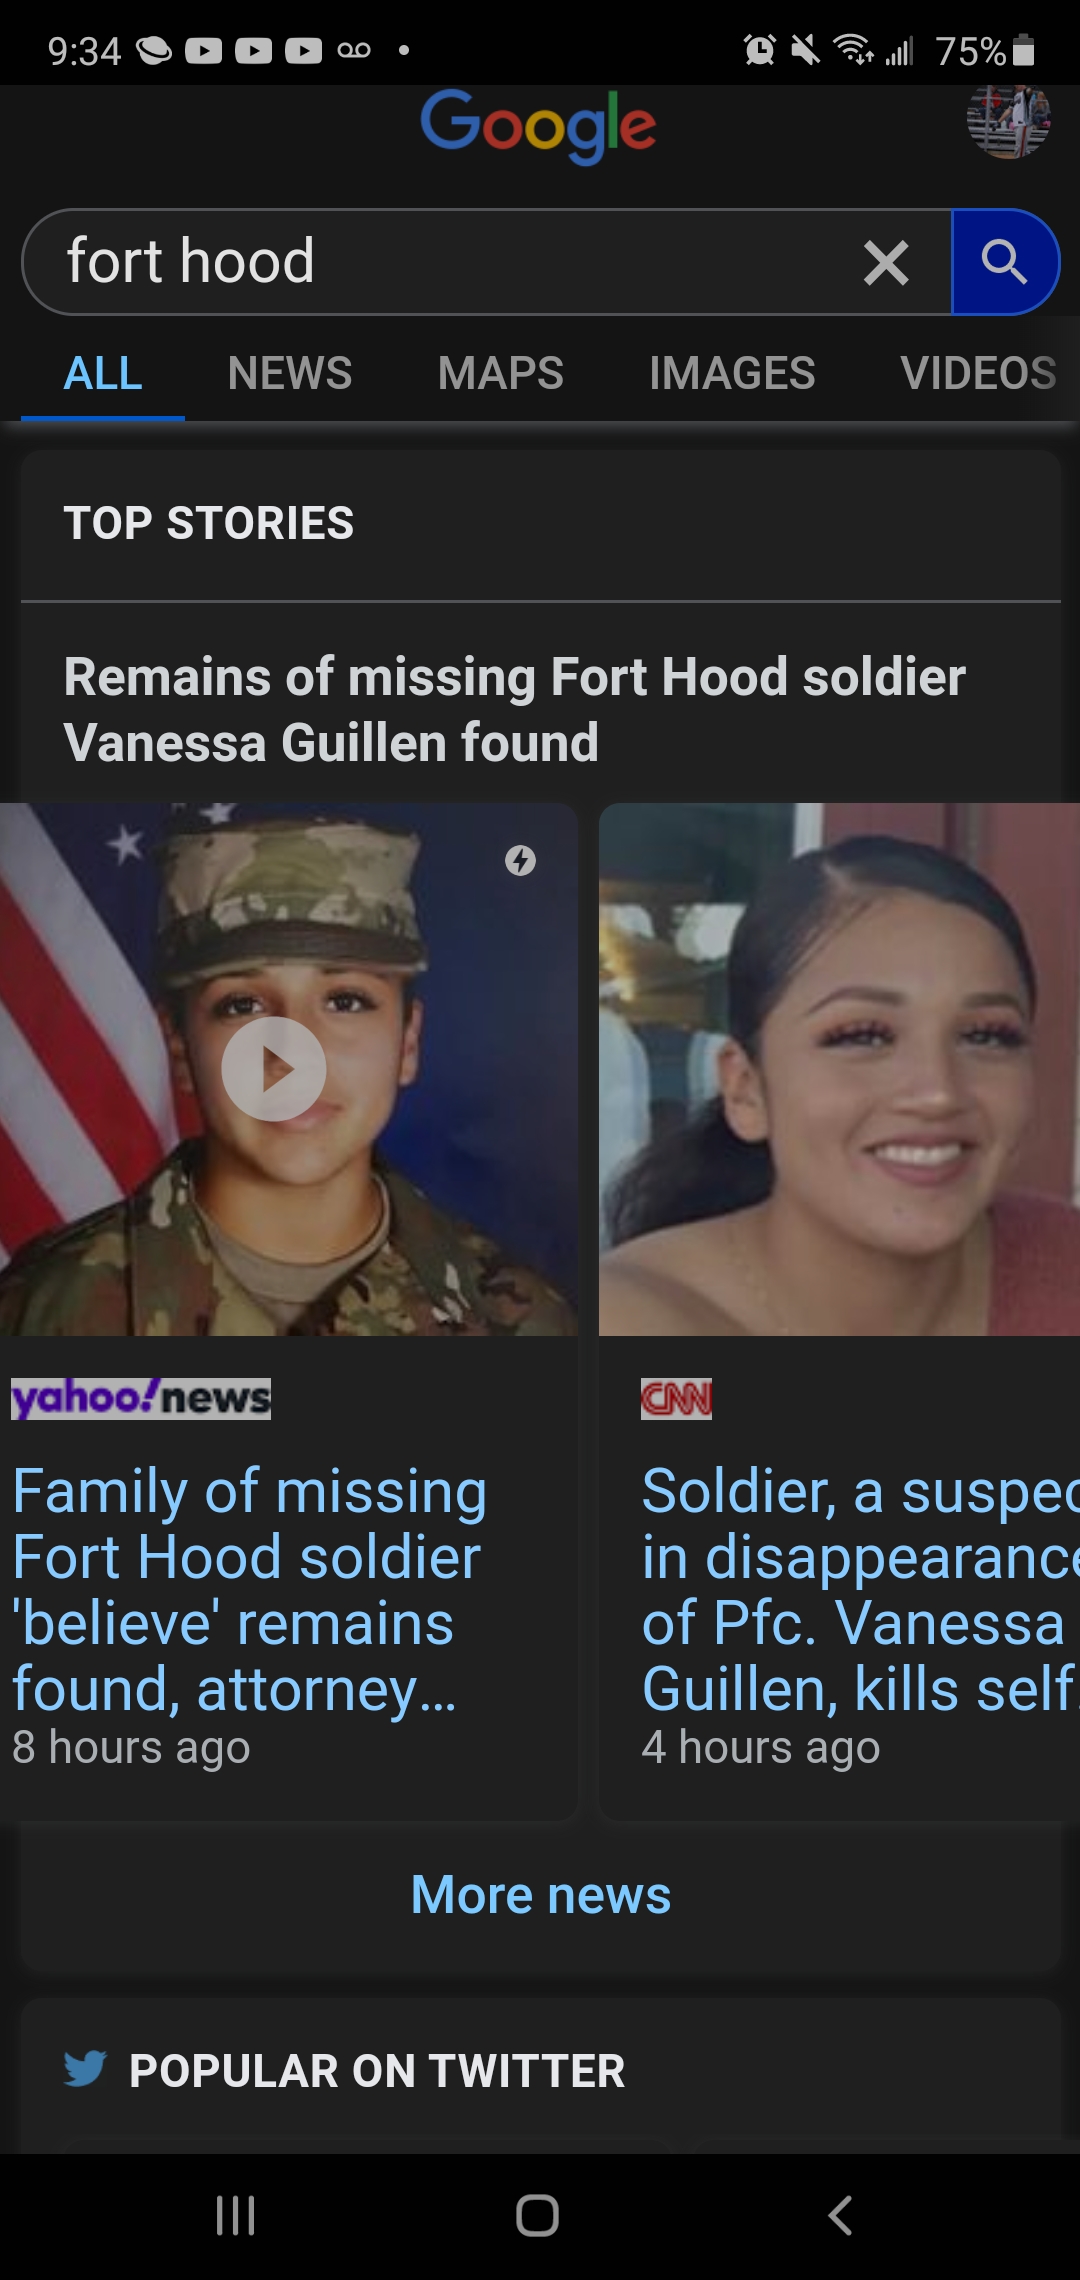This screenshot has height=2280, width=1080.
Task: Tap the Android home button
Action: 538,2215
